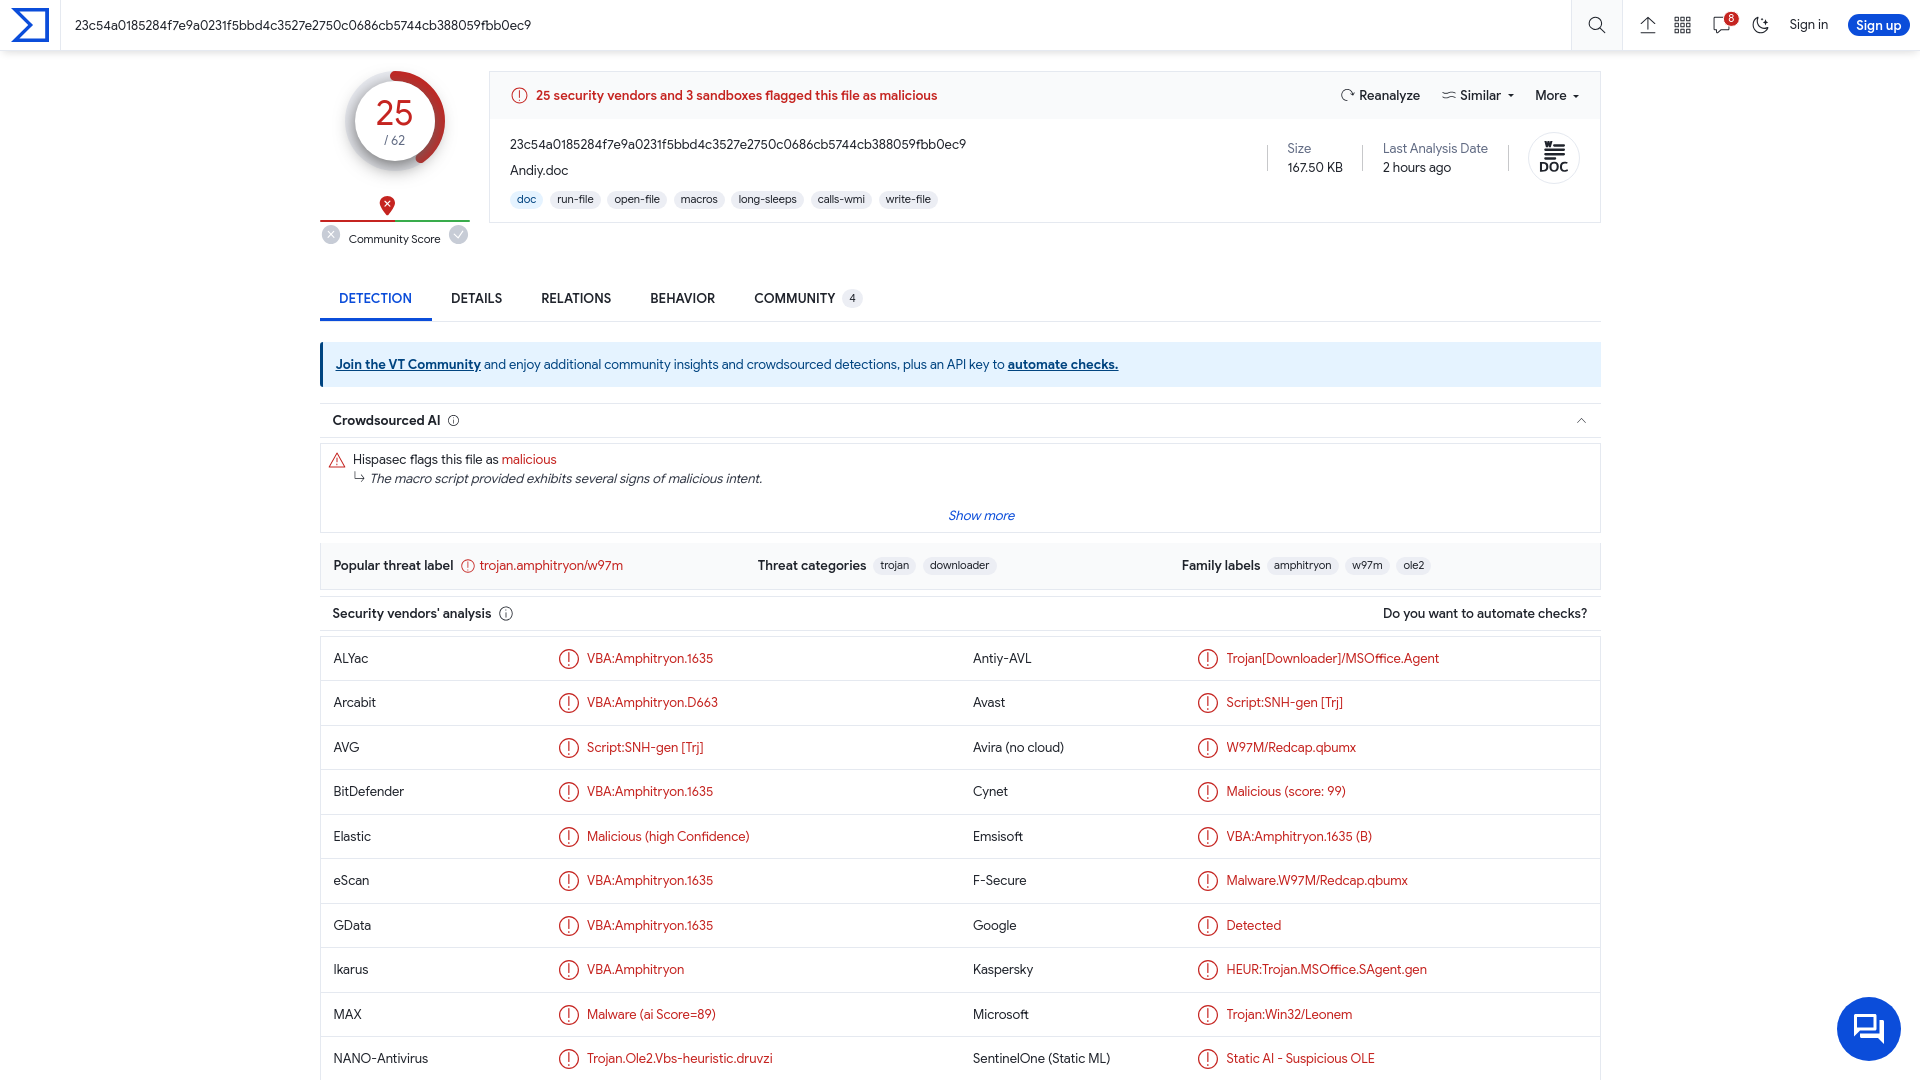Click community score upvote check icon
Screen dimensions: 1920x1080
coord(458,235)
